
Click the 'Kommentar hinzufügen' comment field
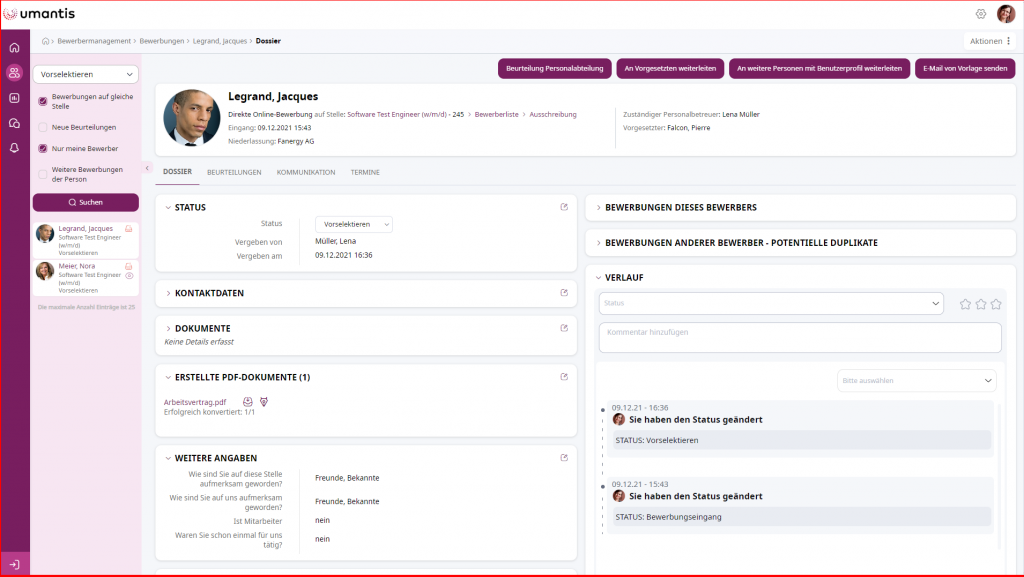pyautogui.click(x=799, y=337)
